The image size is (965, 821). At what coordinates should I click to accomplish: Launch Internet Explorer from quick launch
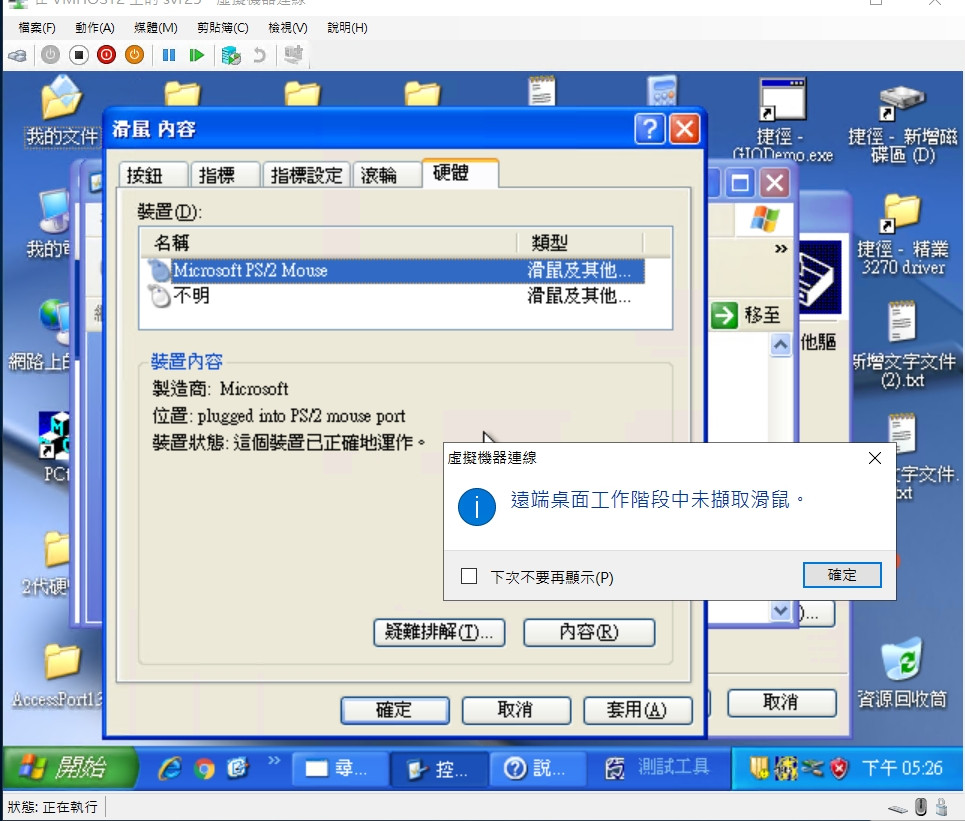click(170, 768)
